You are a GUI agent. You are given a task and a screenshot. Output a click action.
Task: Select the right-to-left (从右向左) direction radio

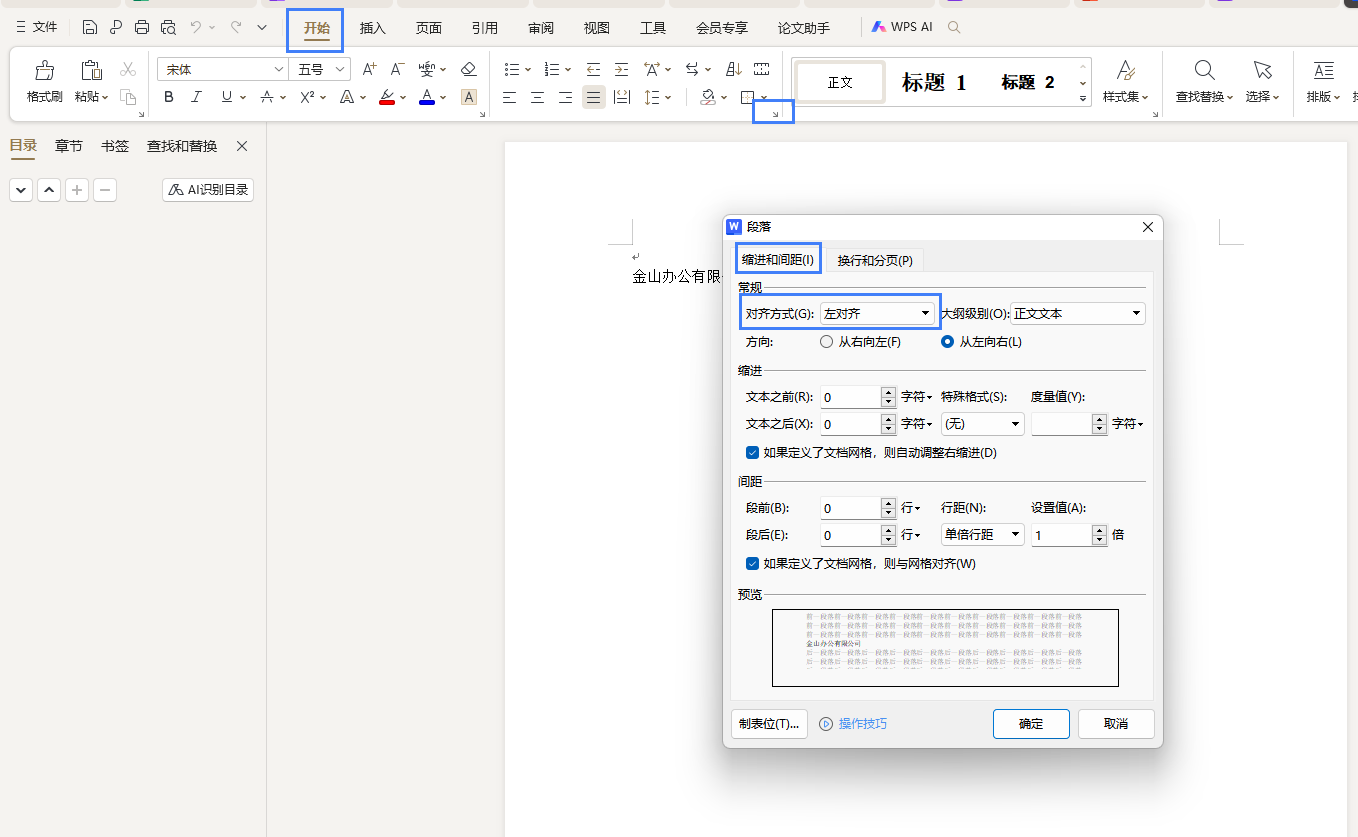[x=826, y=341]
